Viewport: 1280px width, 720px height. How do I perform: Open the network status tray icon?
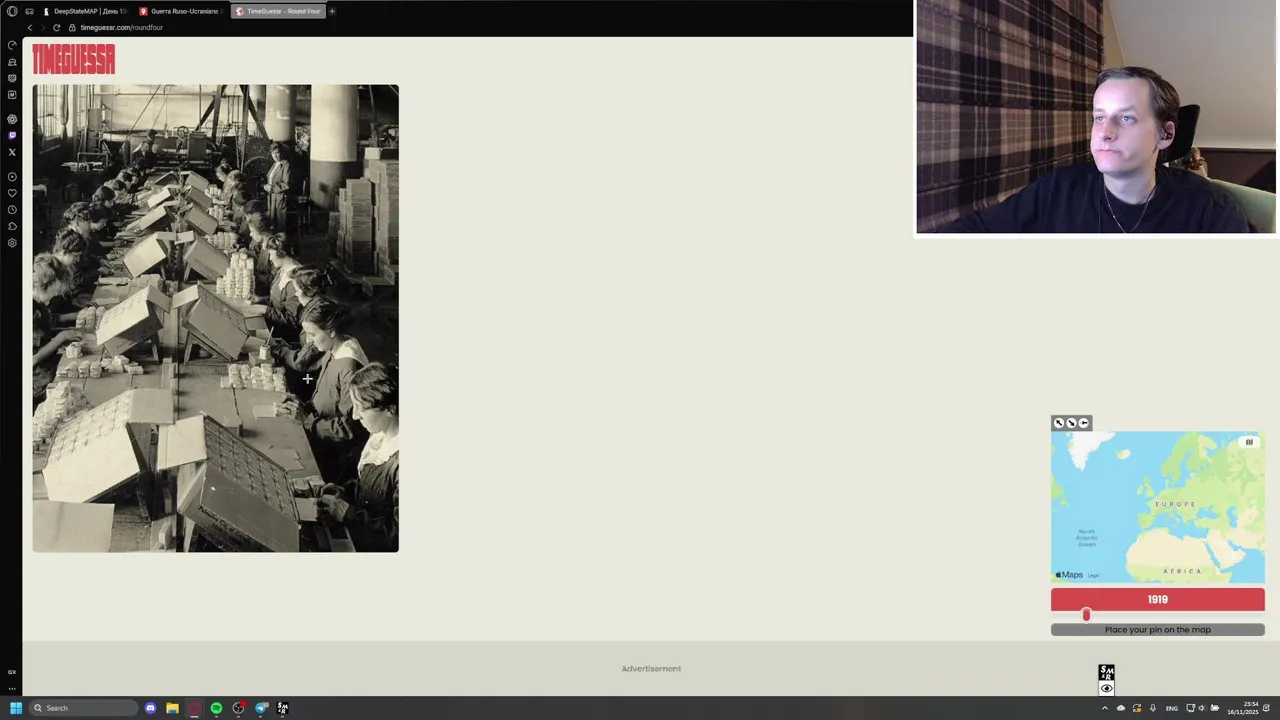[1190, 708]
